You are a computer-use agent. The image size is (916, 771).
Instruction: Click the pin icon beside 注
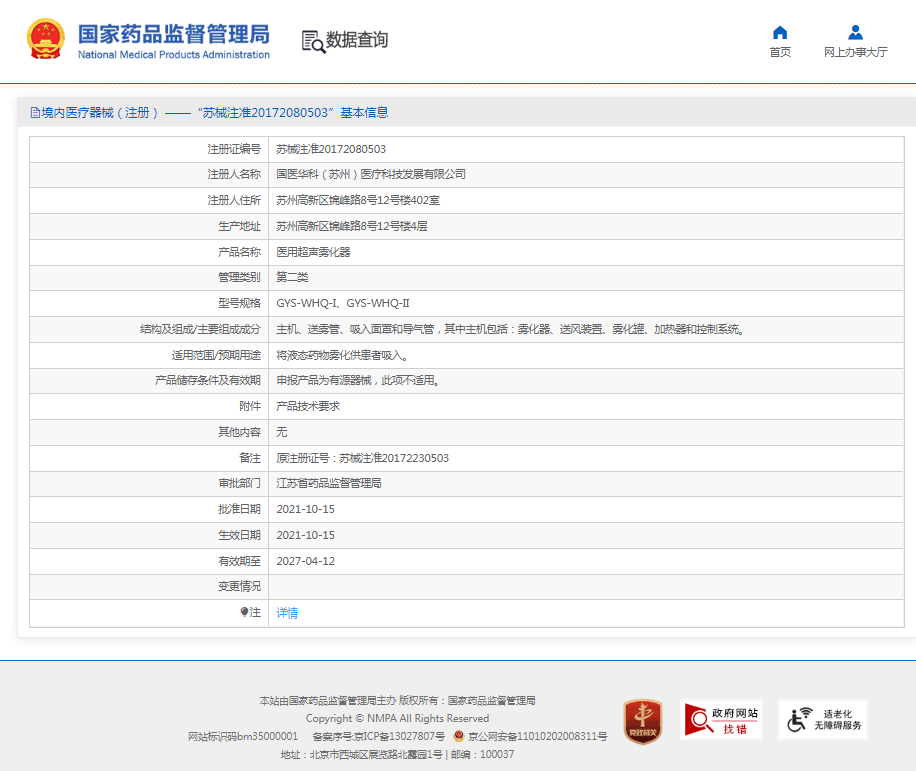point(244,612)
